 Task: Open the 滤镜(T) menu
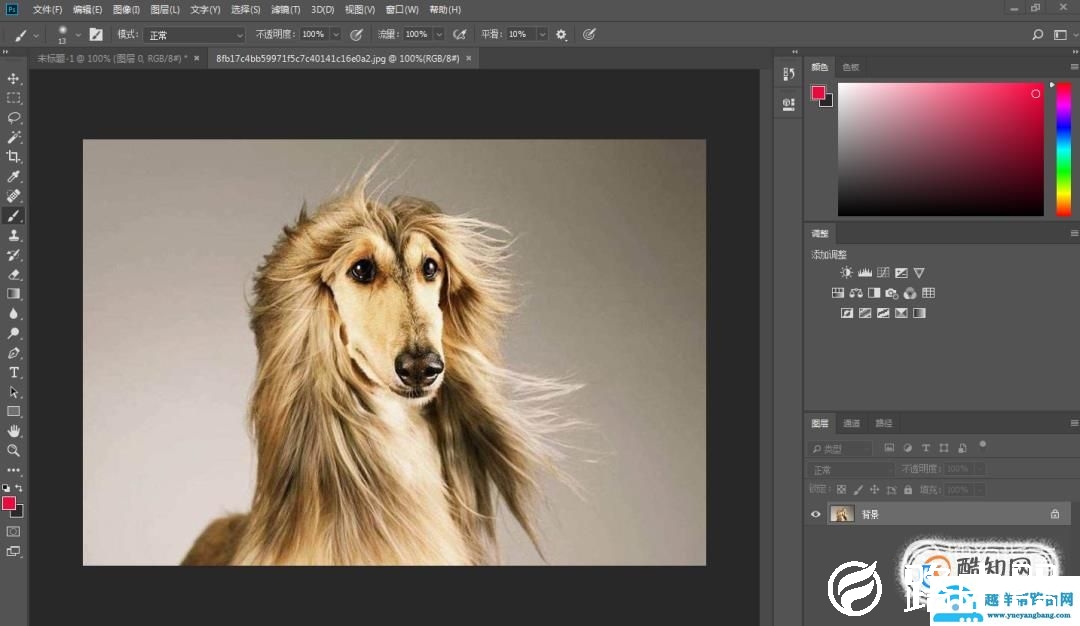[x=286, y=9]
